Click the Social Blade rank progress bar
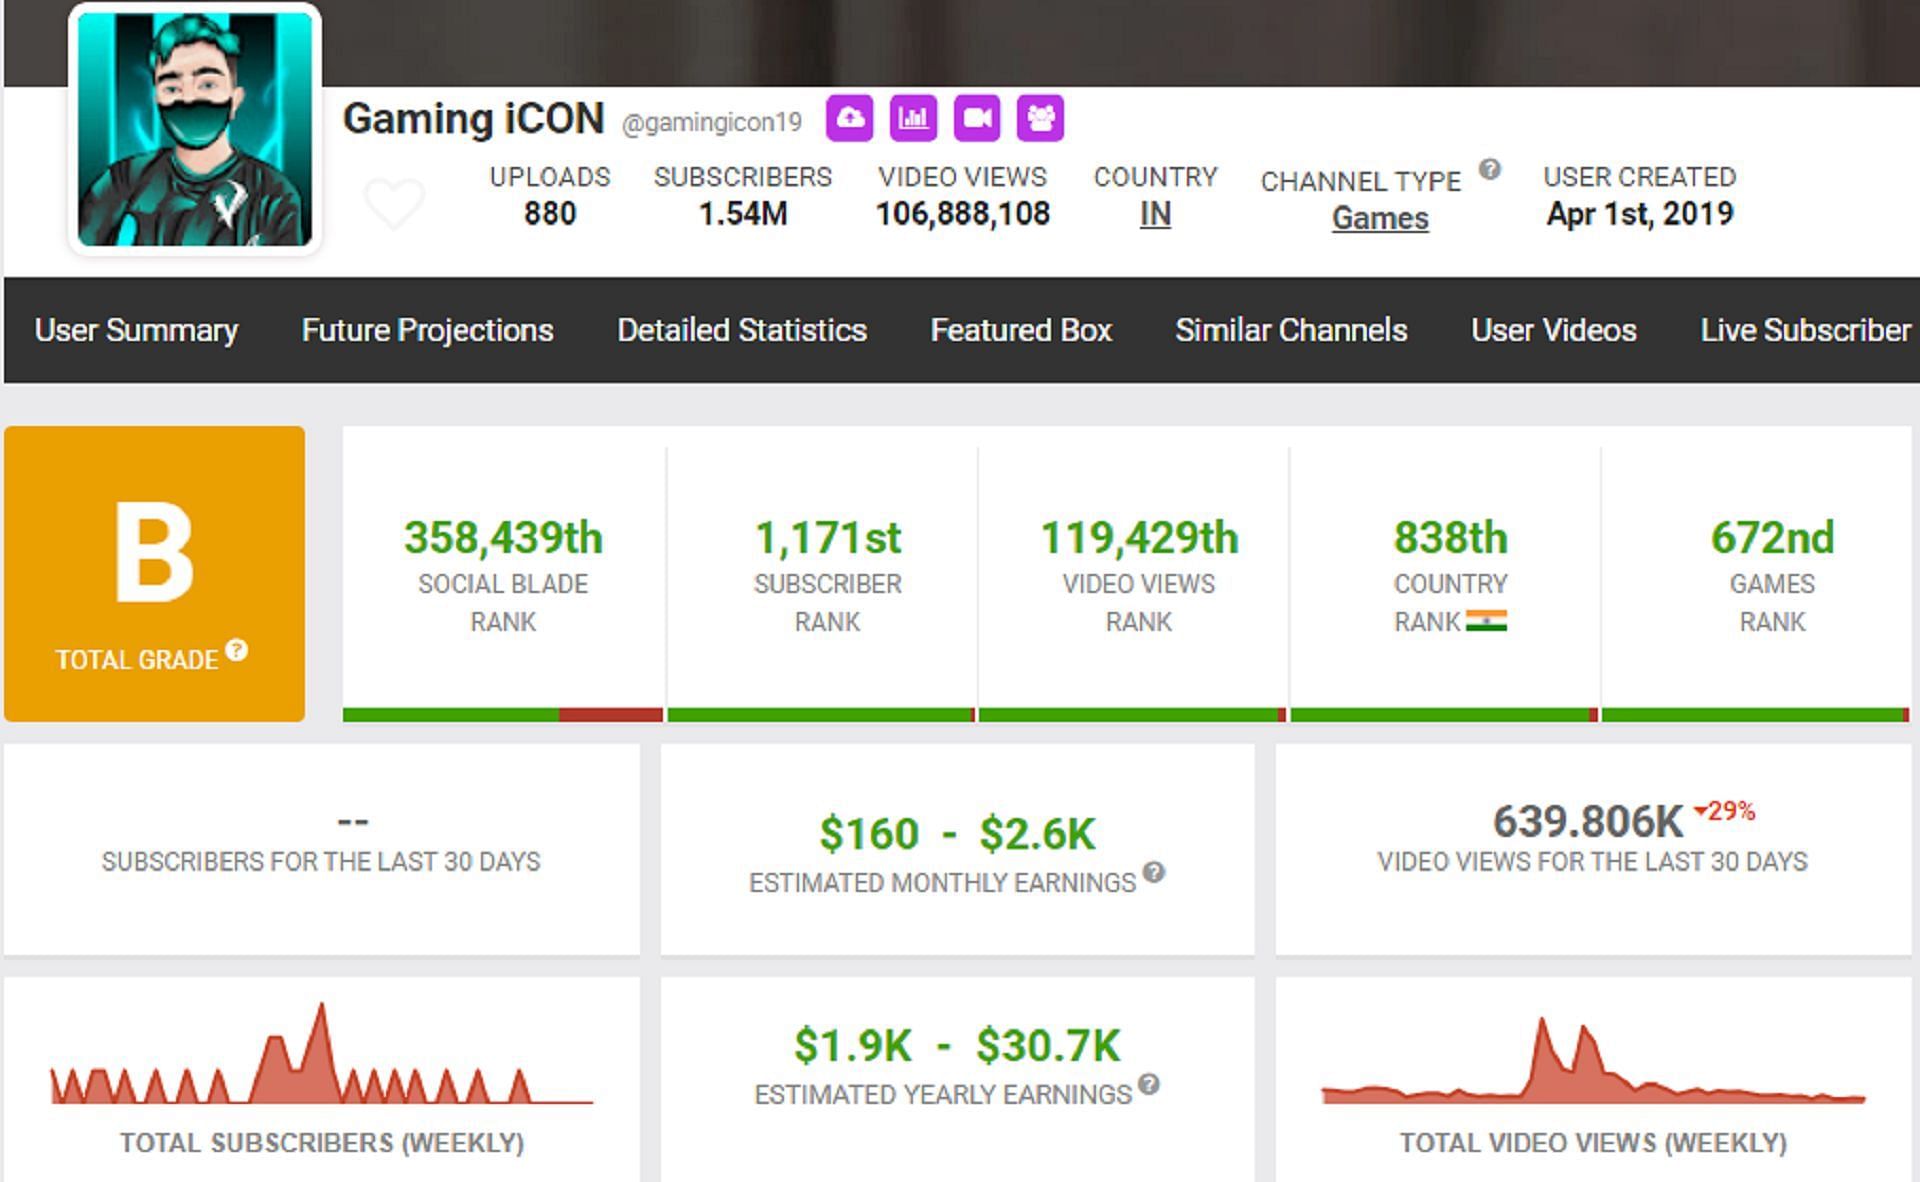Viewport: 1920px width, 1182px height. pyautogui.click(x=502, y=715)
